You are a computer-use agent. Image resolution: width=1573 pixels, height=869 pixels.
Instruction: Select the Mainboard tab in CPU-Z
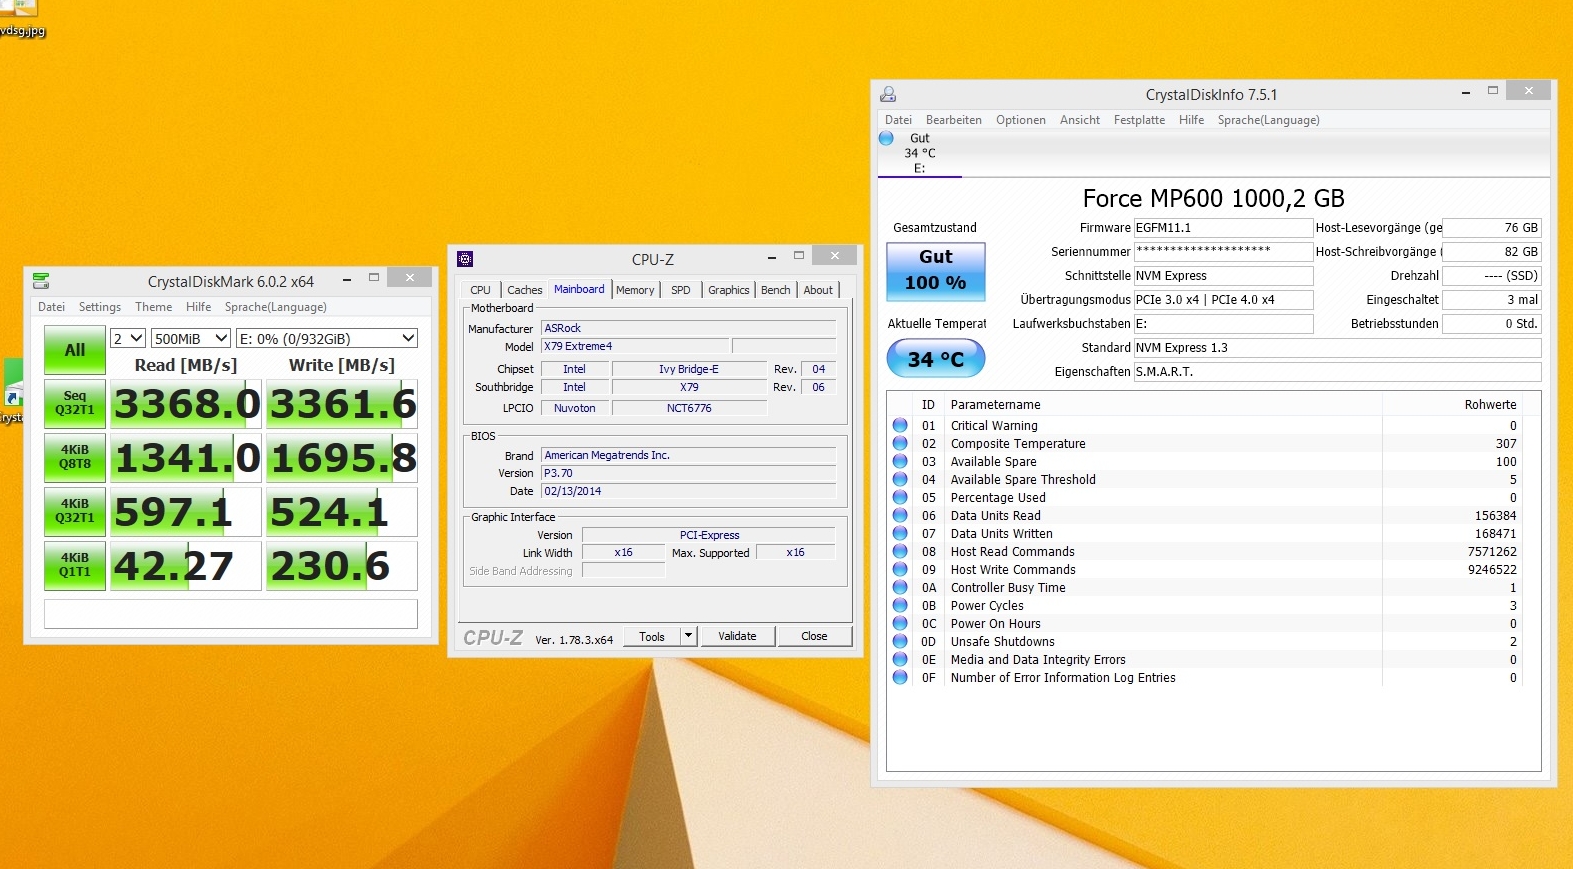click(x=579, y=289)
